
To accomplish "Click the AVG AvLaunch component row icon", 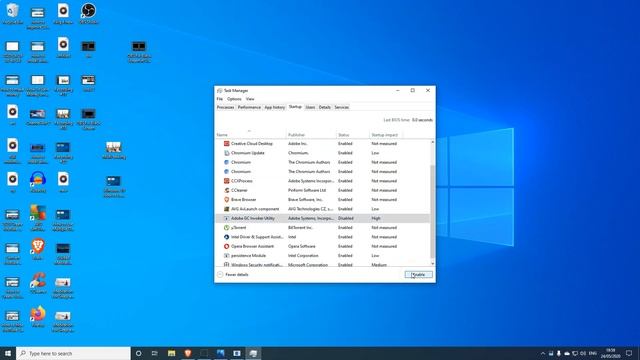I will click(227, 209).
